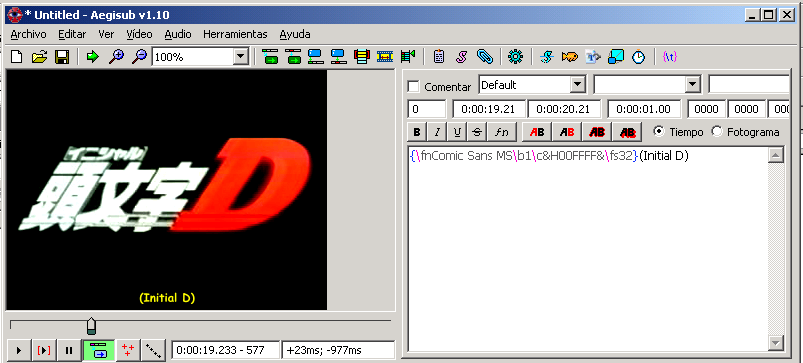Open the Styles Manager (pink S icon)
The image size is (803, 363).
[461, 57]
